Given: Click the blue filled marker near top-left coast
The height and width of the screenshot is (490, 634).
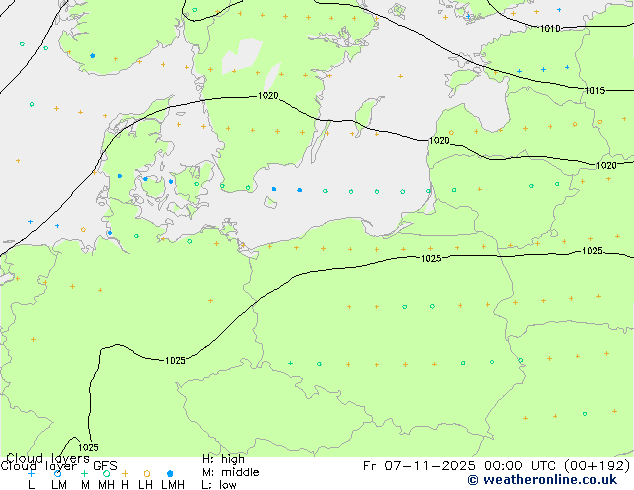Looking at the screenshot, I should [93, 55].
